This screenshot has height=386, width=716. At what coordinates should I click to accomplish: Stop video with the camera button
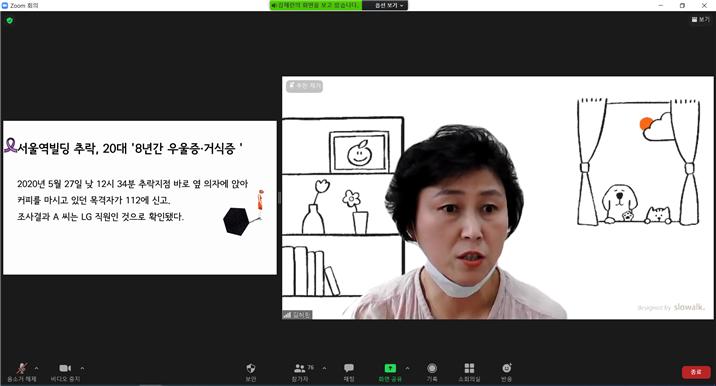[65, 372]
